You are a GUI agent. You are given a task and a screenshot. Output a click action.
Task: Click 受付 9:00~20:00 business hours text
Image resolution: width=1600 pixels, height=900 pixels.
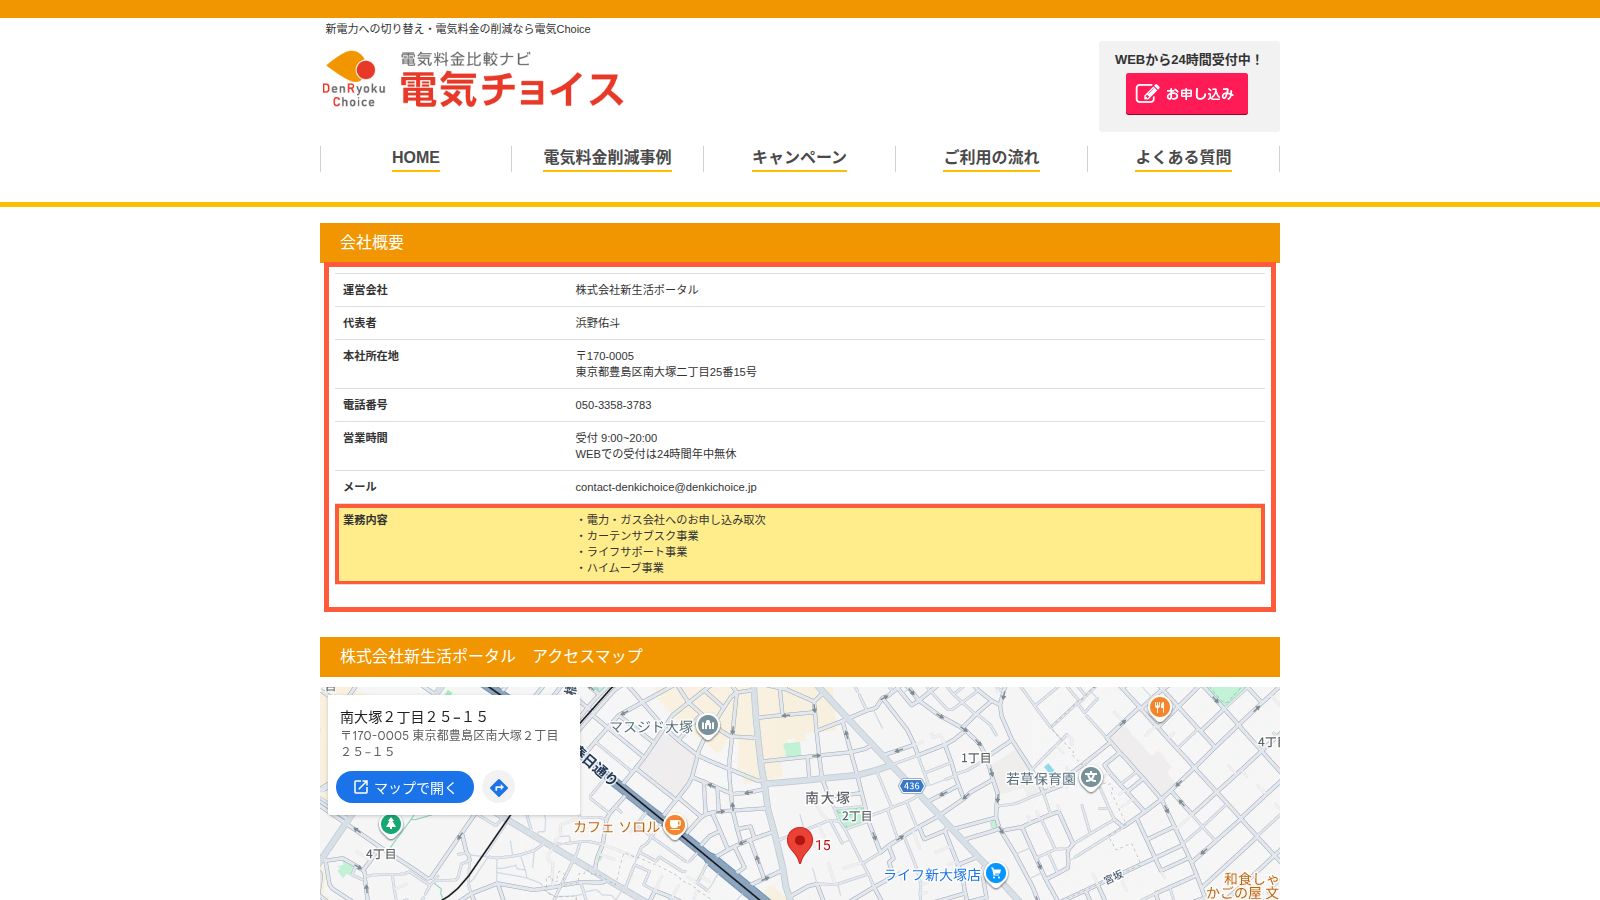tap(616, 438)
